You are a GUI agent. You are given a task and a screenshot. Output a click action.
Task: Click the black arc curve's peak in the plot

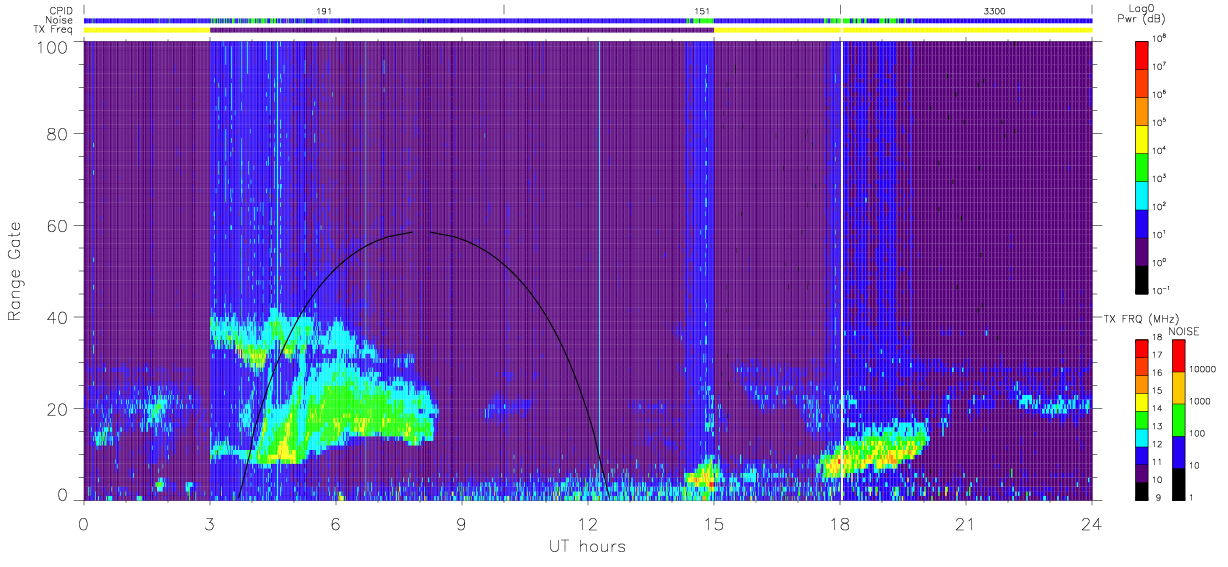420,231
